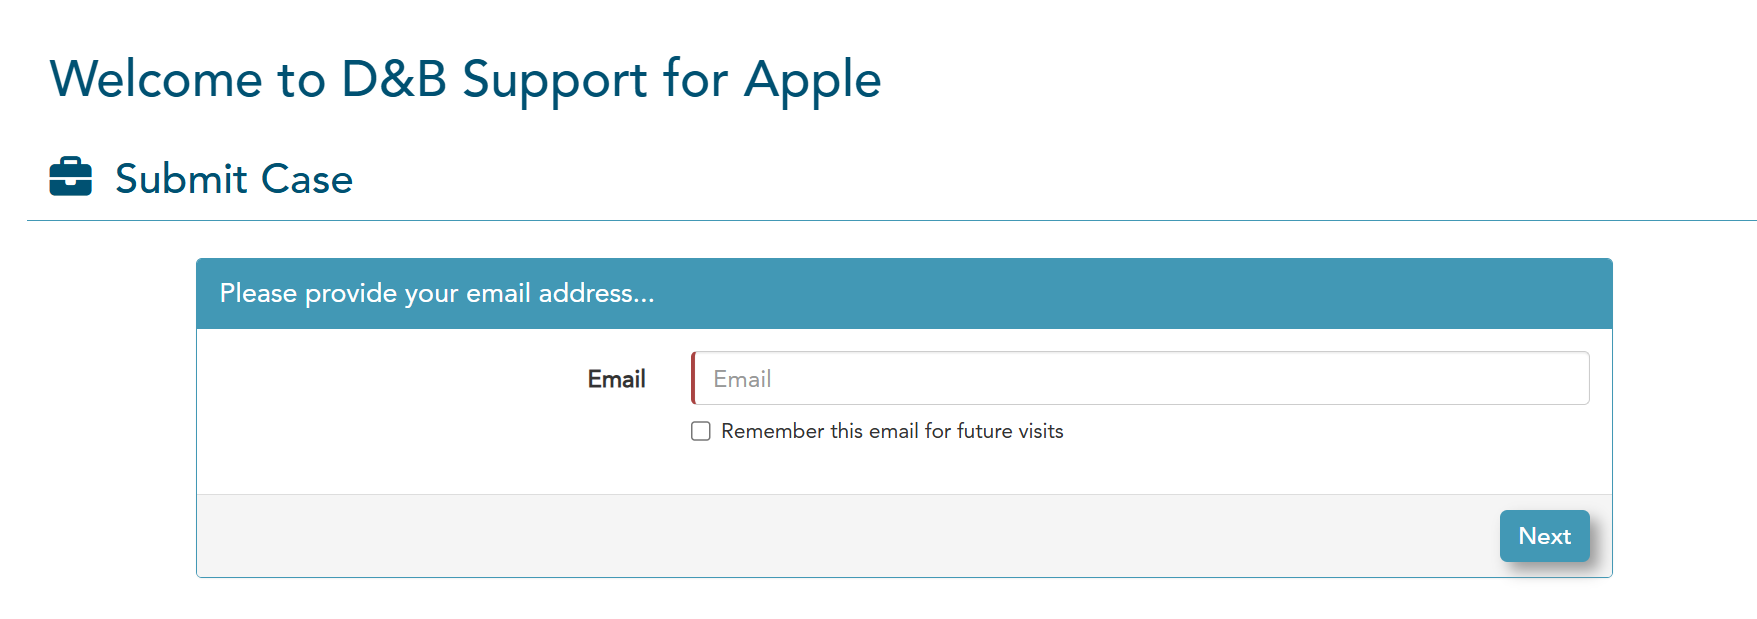Click the word Support in the title
Viewport: 1757px width, 619px height.
click(554, 79)
